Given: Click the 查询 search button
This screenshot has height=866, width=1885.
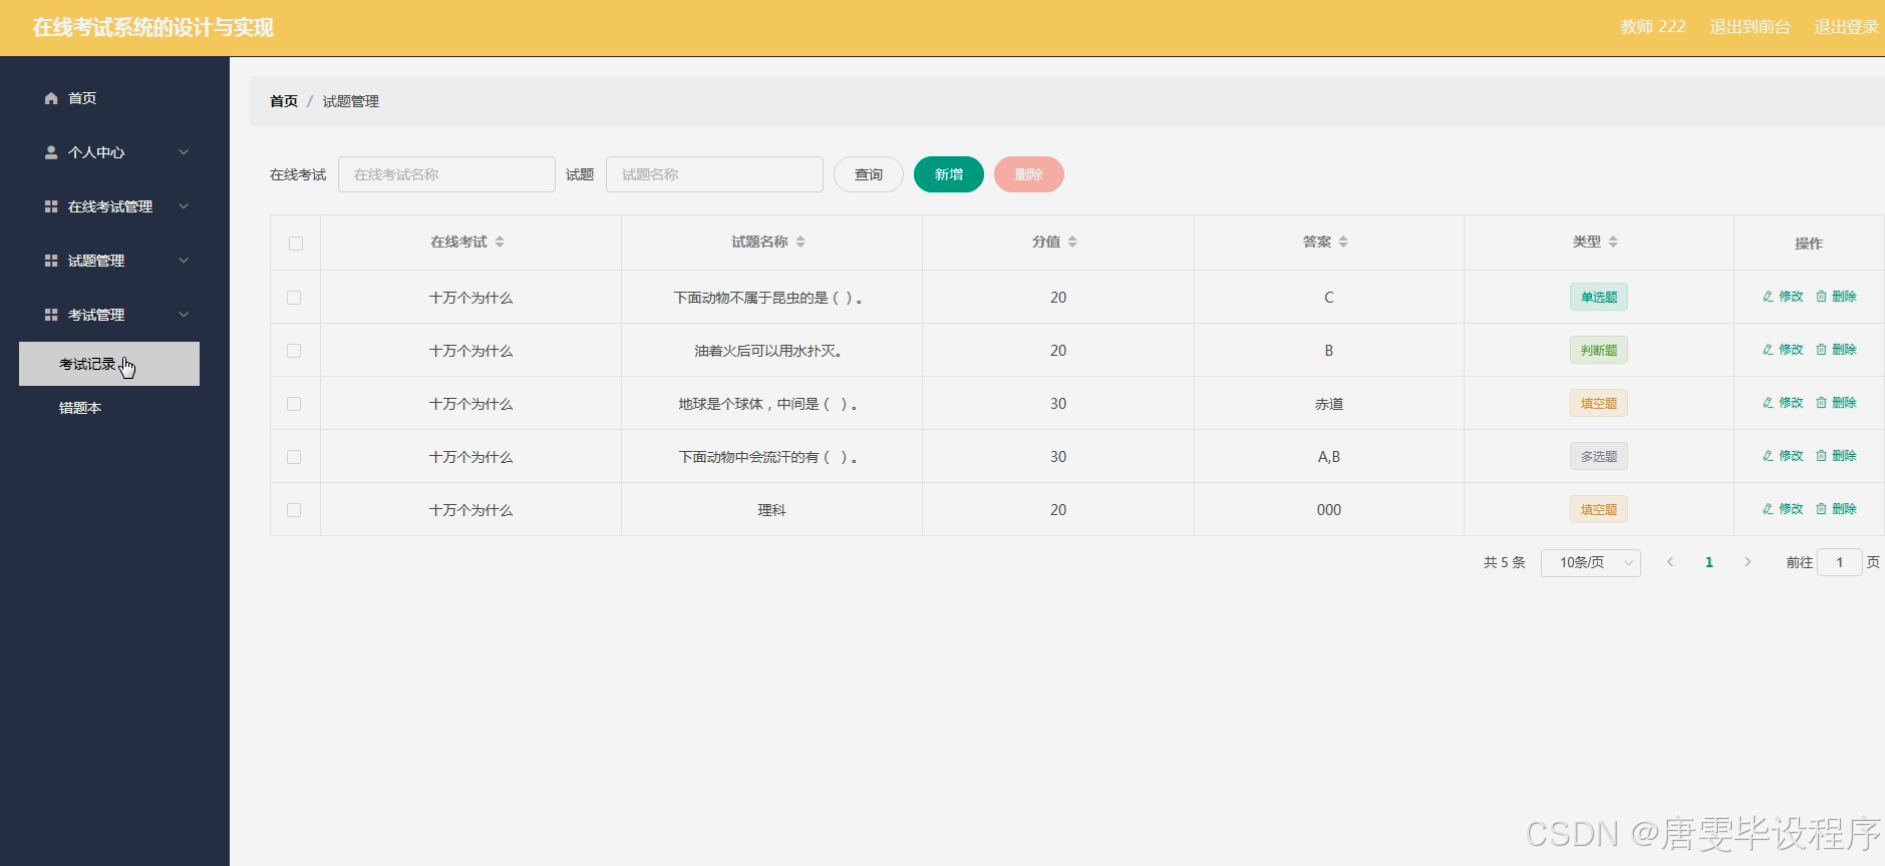Looking at the screenshot, I should tap(868, 174).
